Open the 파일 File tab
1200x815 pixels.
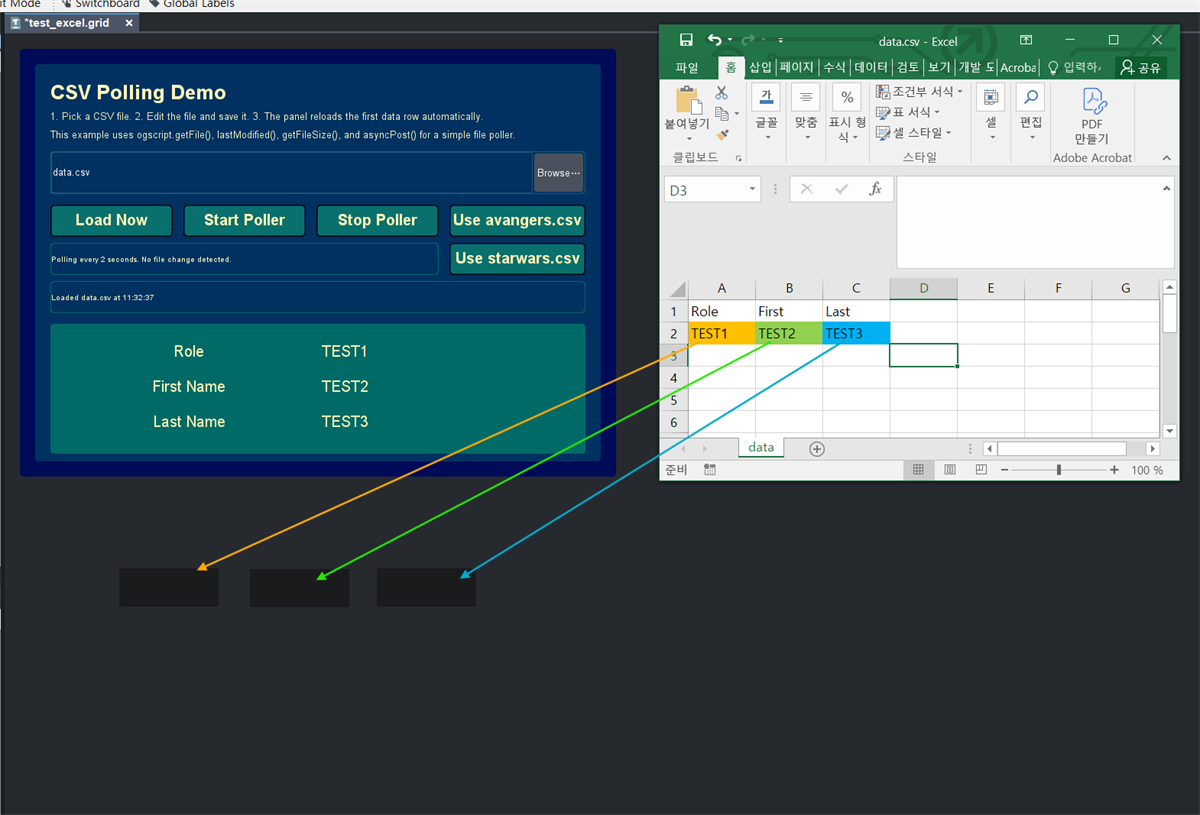(687, 67)
